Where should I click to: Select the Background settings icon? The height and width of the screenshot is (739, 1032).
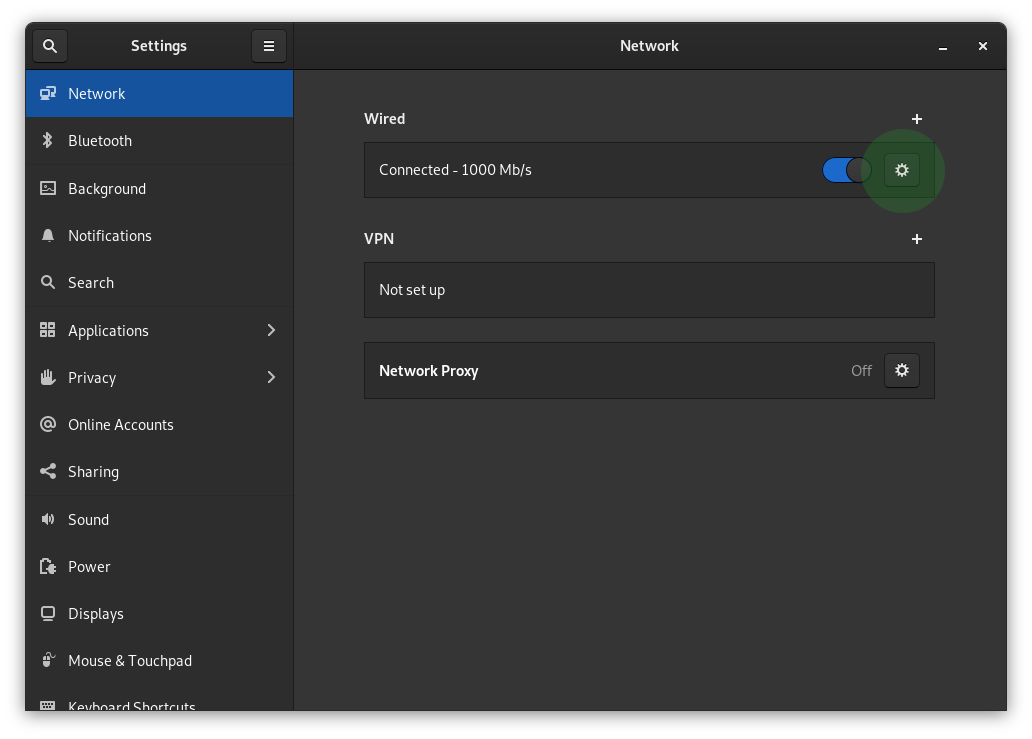47,188
